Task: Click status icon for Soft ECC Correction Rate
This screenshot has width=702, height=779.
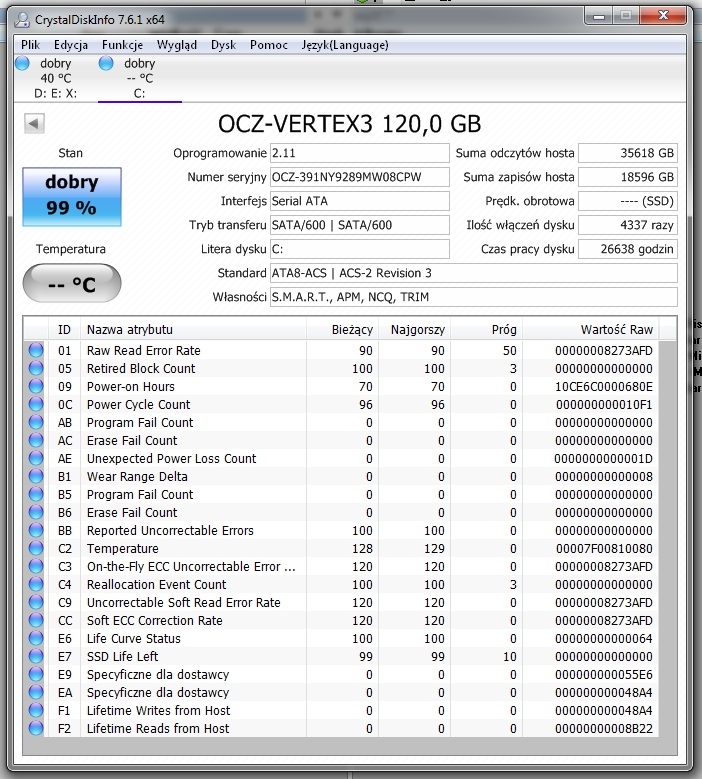Action: click(x=36, y=620)
